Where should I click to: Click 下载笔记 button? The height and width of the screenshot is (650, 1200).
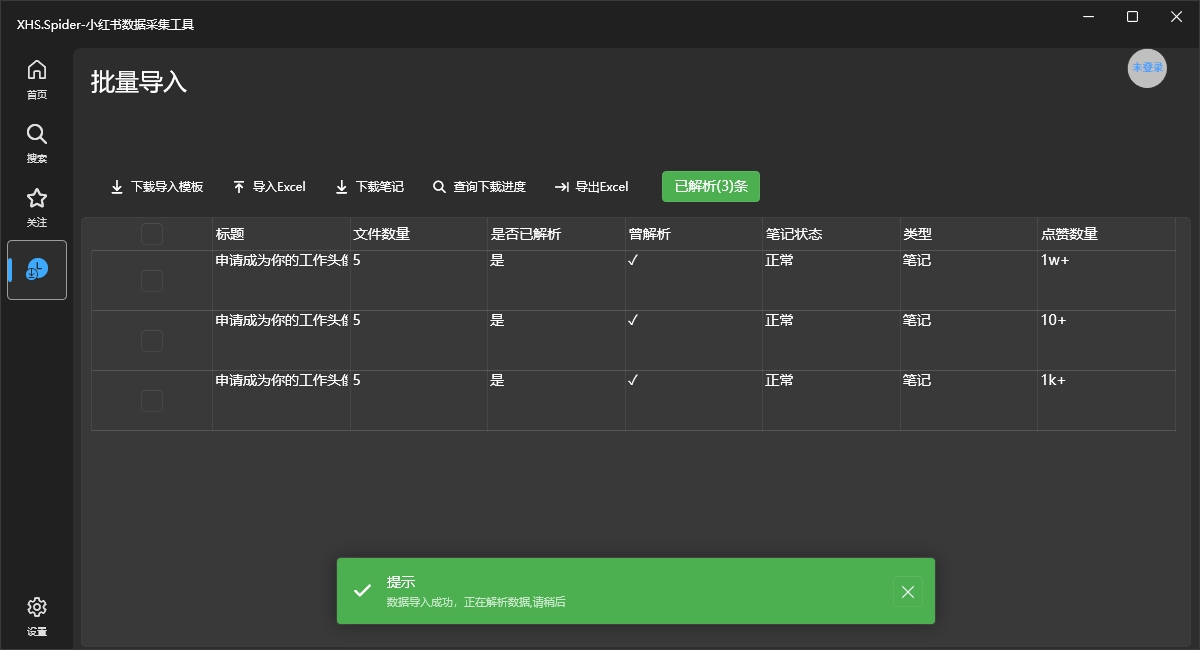[369, 187]
